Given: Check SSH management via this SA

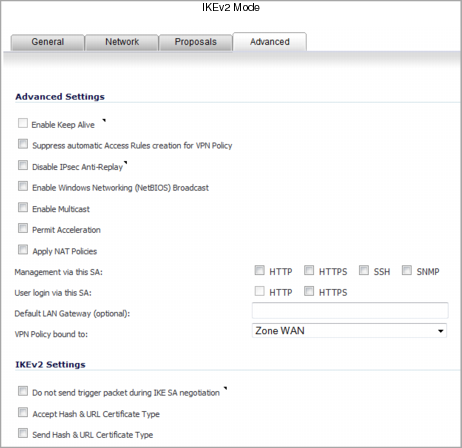Looking at the screenshot, I should click(x=364, y=270).
